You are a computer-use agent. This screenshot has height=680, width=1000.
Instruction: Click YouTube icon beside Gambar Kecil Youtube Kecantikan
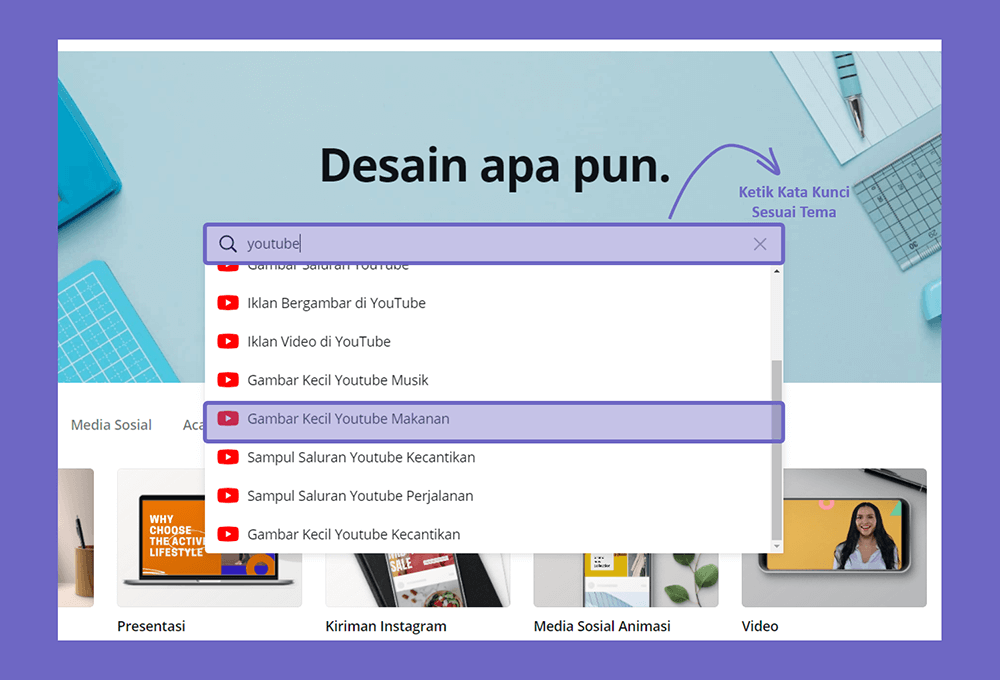point(228,534)
